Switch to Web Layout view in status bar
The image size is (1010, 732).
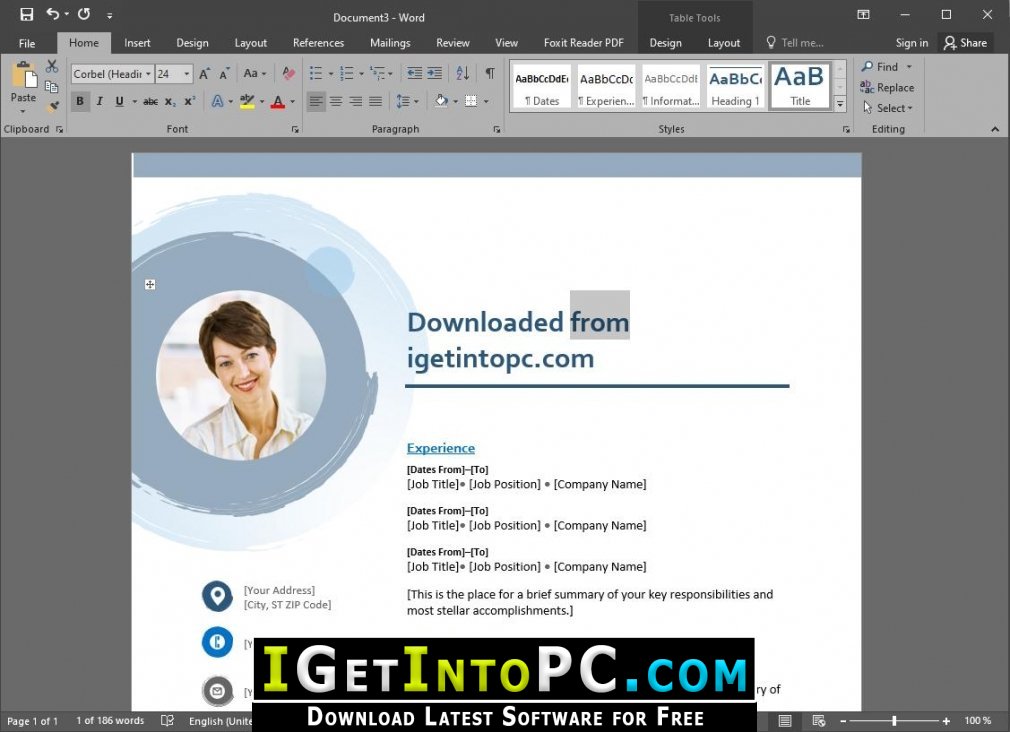pyautogui.click(x=819, y=720)
